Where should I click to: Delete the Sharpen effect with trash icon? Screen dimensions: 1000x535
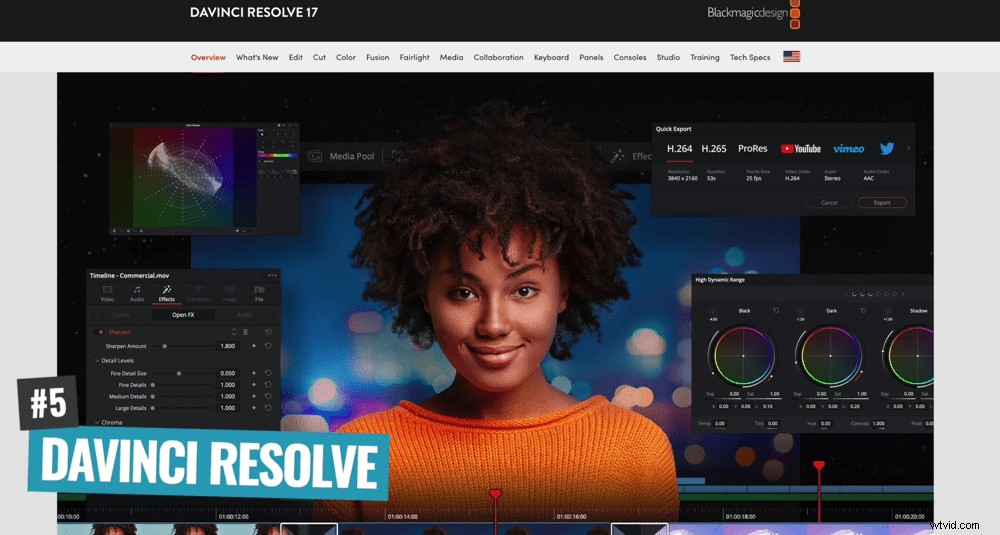coord(245,332)
